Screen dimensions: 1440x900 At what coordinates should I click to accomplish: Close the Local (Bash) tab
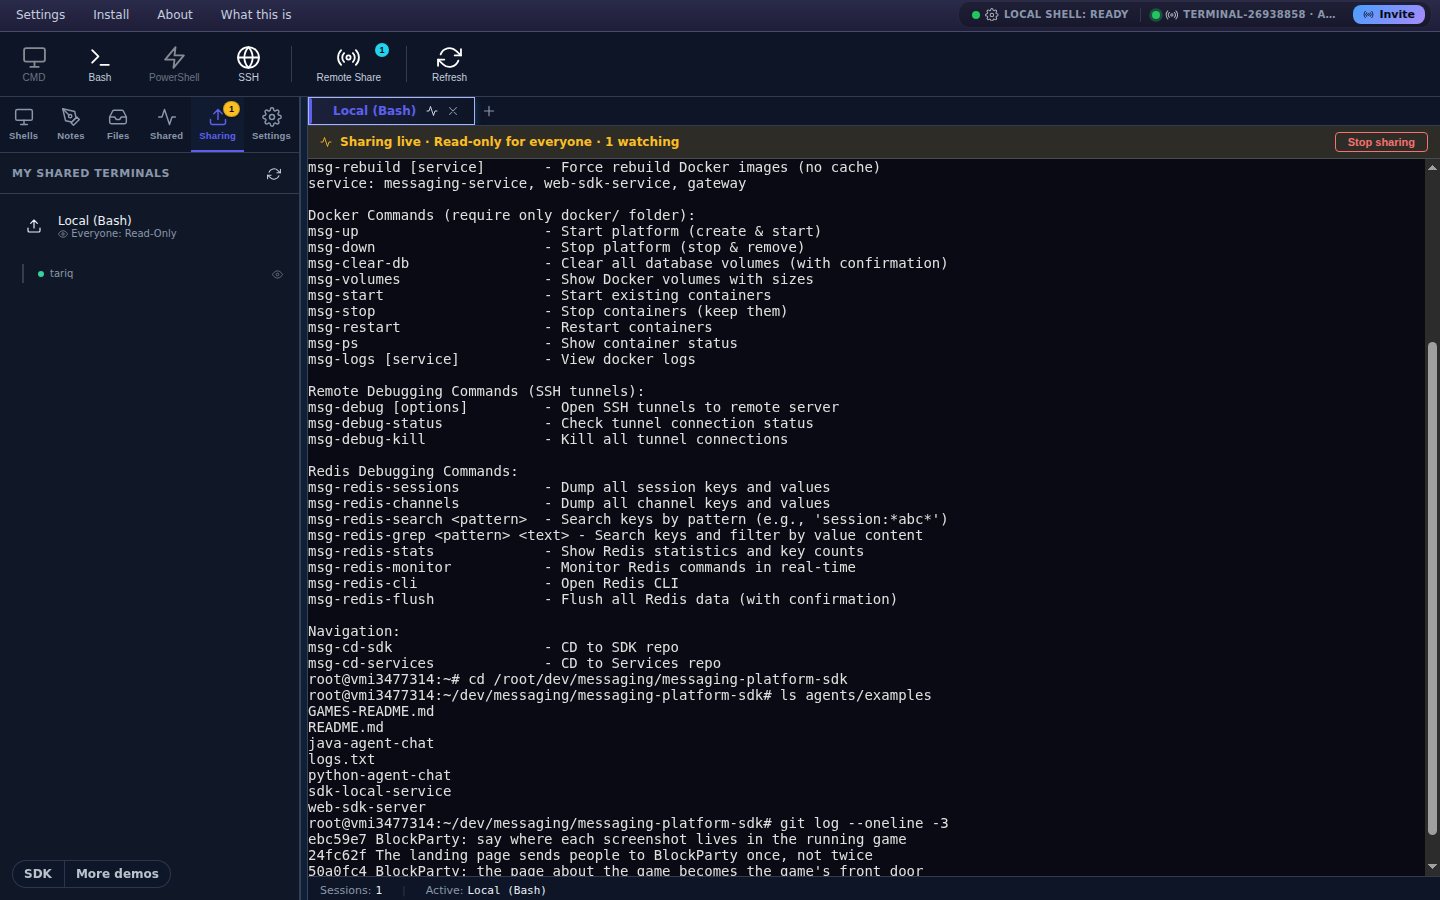coord(453,111)
